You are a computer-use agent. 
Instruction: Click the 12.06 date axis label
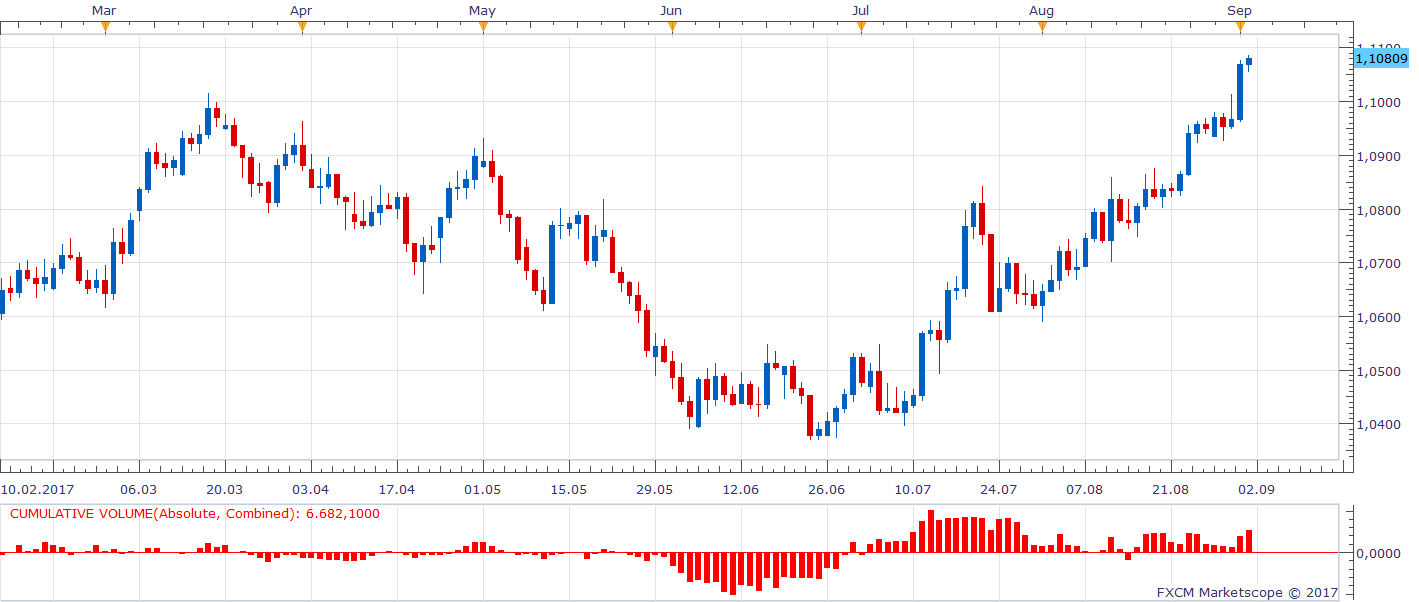pos(741,490)
